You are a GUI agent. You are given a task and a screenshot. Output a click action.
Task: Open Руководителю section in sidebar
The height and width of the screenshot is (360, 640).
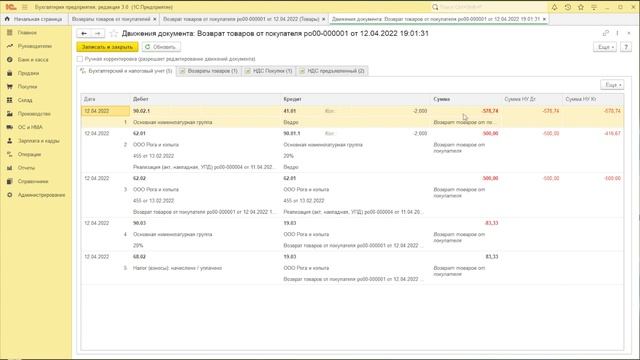coord(34,46)
